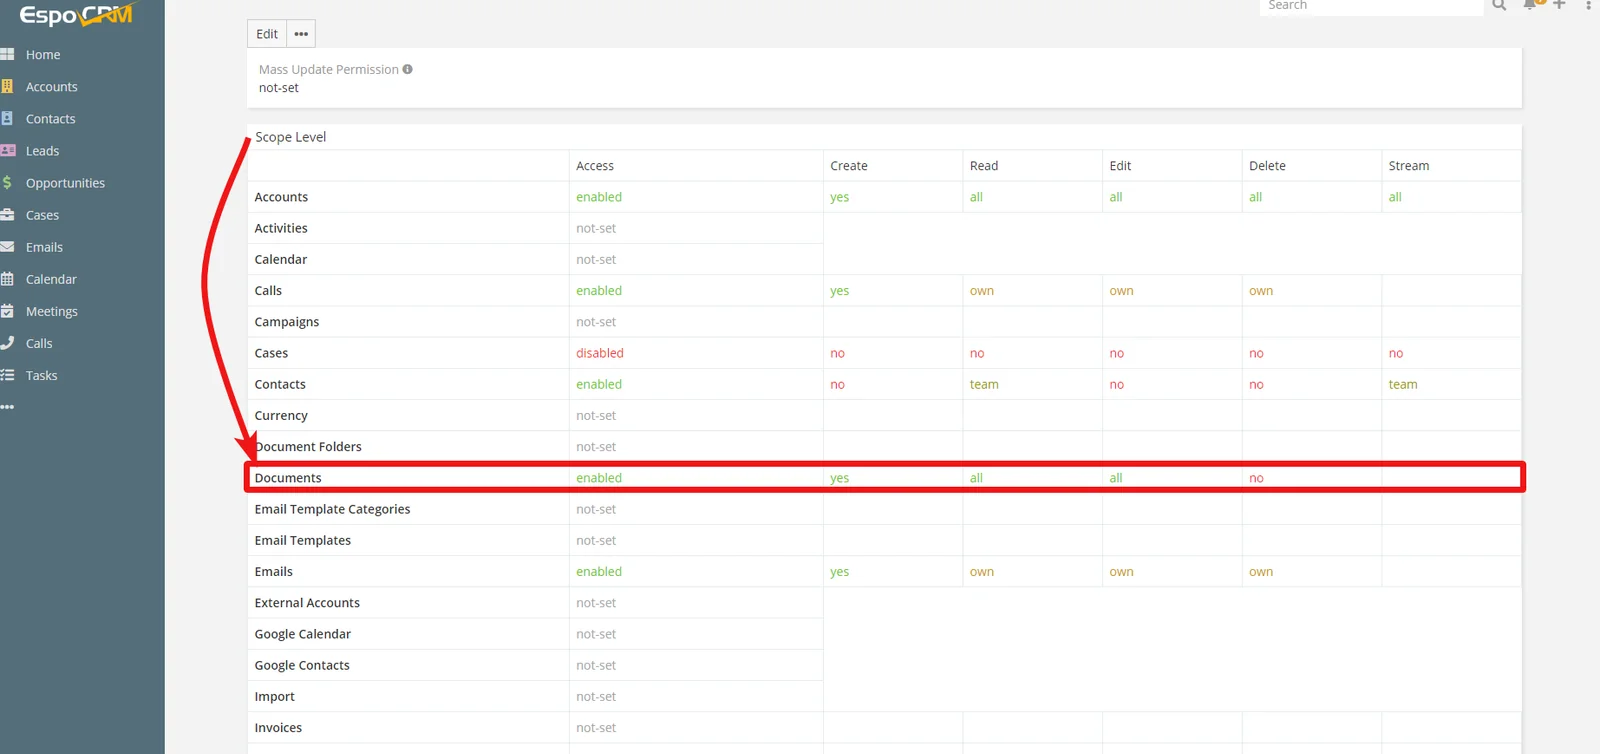Open Calendar in the sidebar
This screenshot has width=1600, height=754.
pos(51,279)
